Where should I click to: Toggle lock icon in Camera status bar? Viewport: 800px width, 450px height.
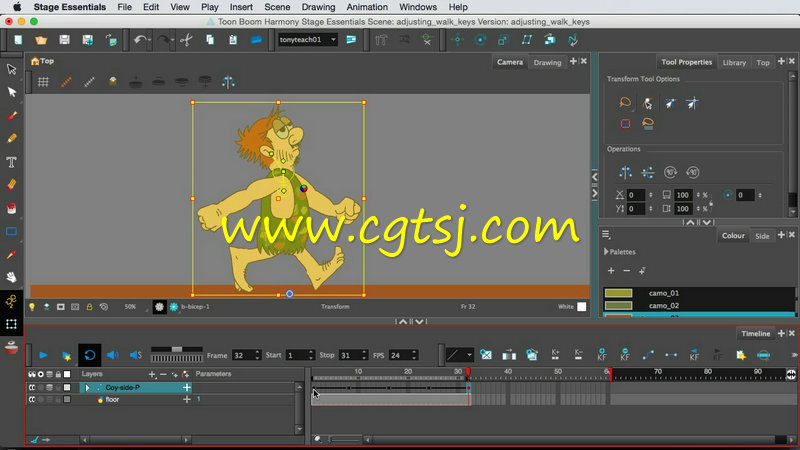(x=89, y=307)
